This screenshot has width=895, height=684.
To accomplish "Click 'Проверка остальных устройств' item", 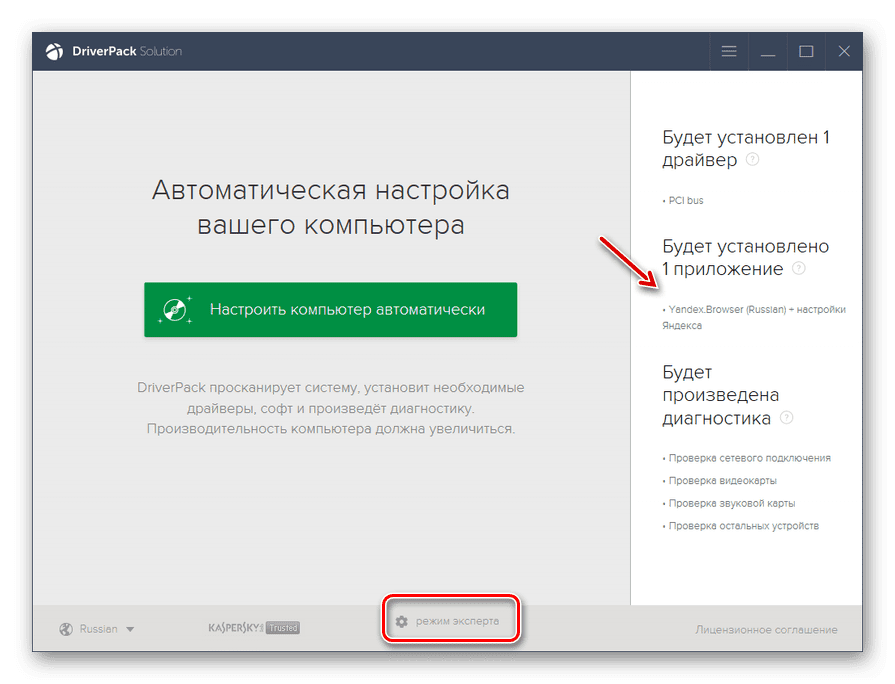I will tap(741, 526).
